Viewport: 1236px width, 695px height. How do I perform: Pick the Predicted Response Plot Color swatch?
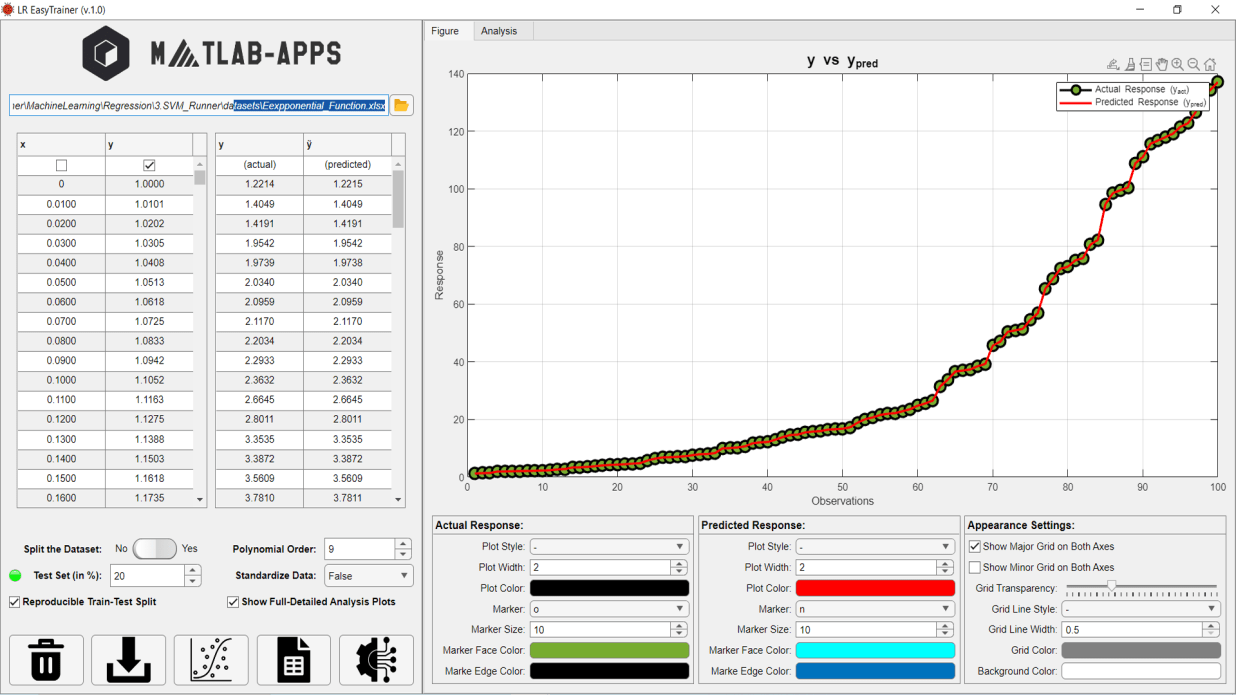875,587
